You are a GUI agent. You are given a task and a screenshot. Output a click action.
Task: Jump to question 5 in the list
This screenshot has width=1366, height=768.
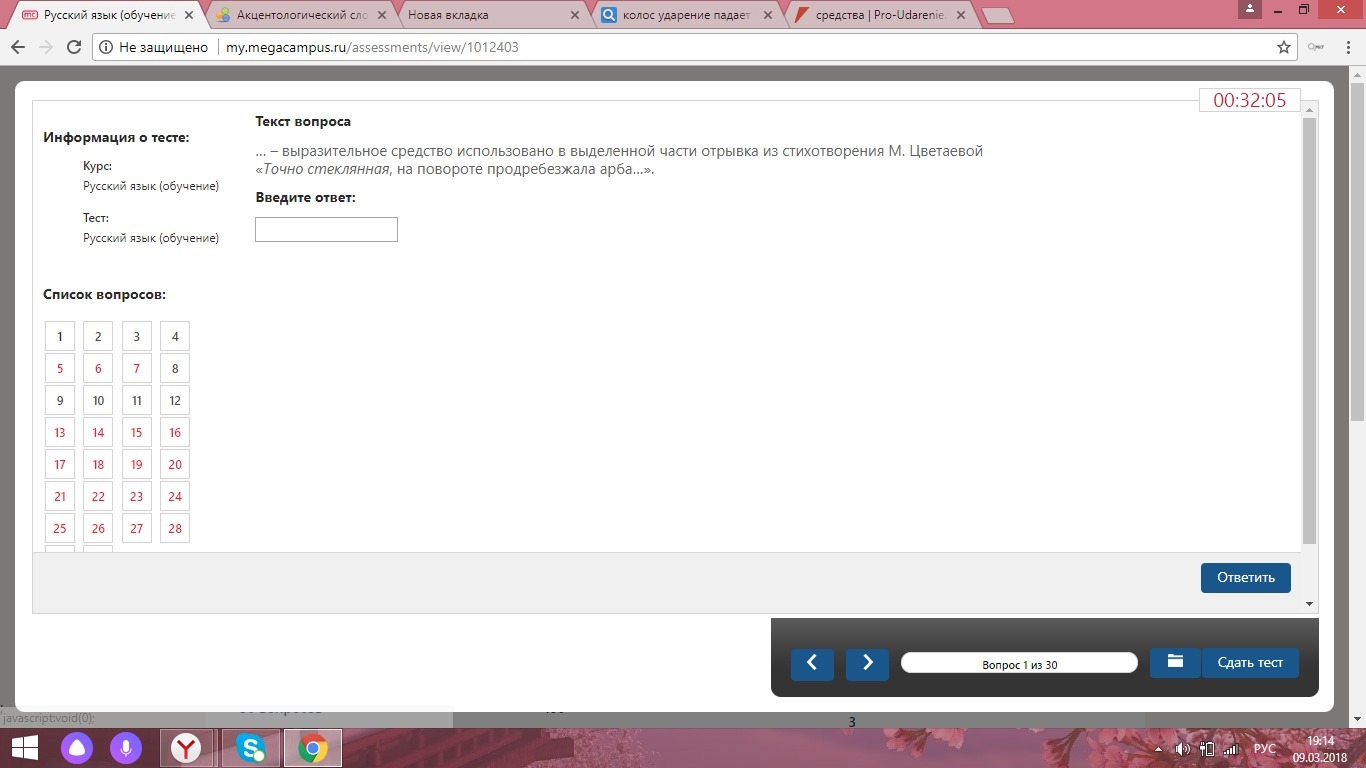tap(60, 369)
